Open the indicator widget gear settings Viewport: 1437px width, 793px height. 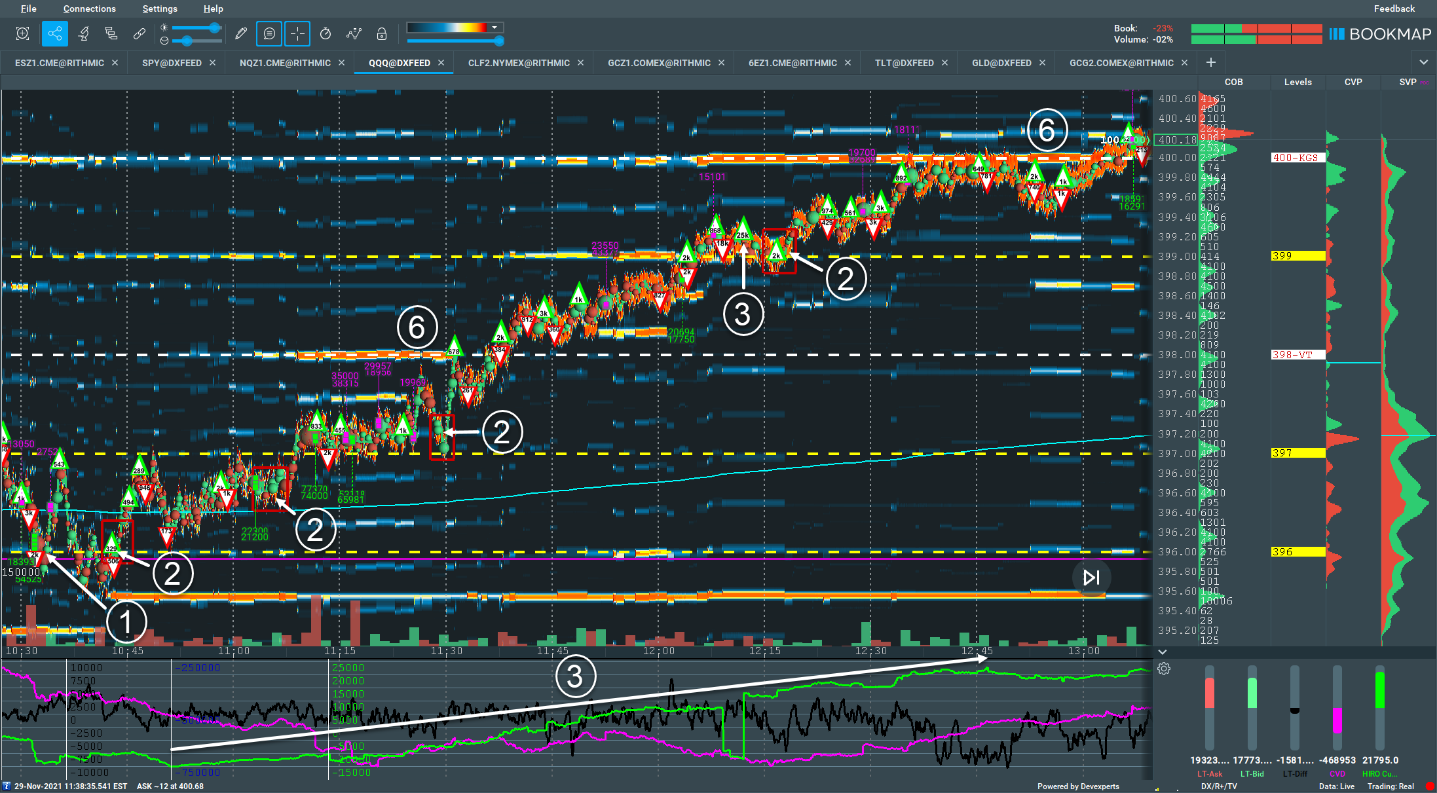pos(1164,669)
